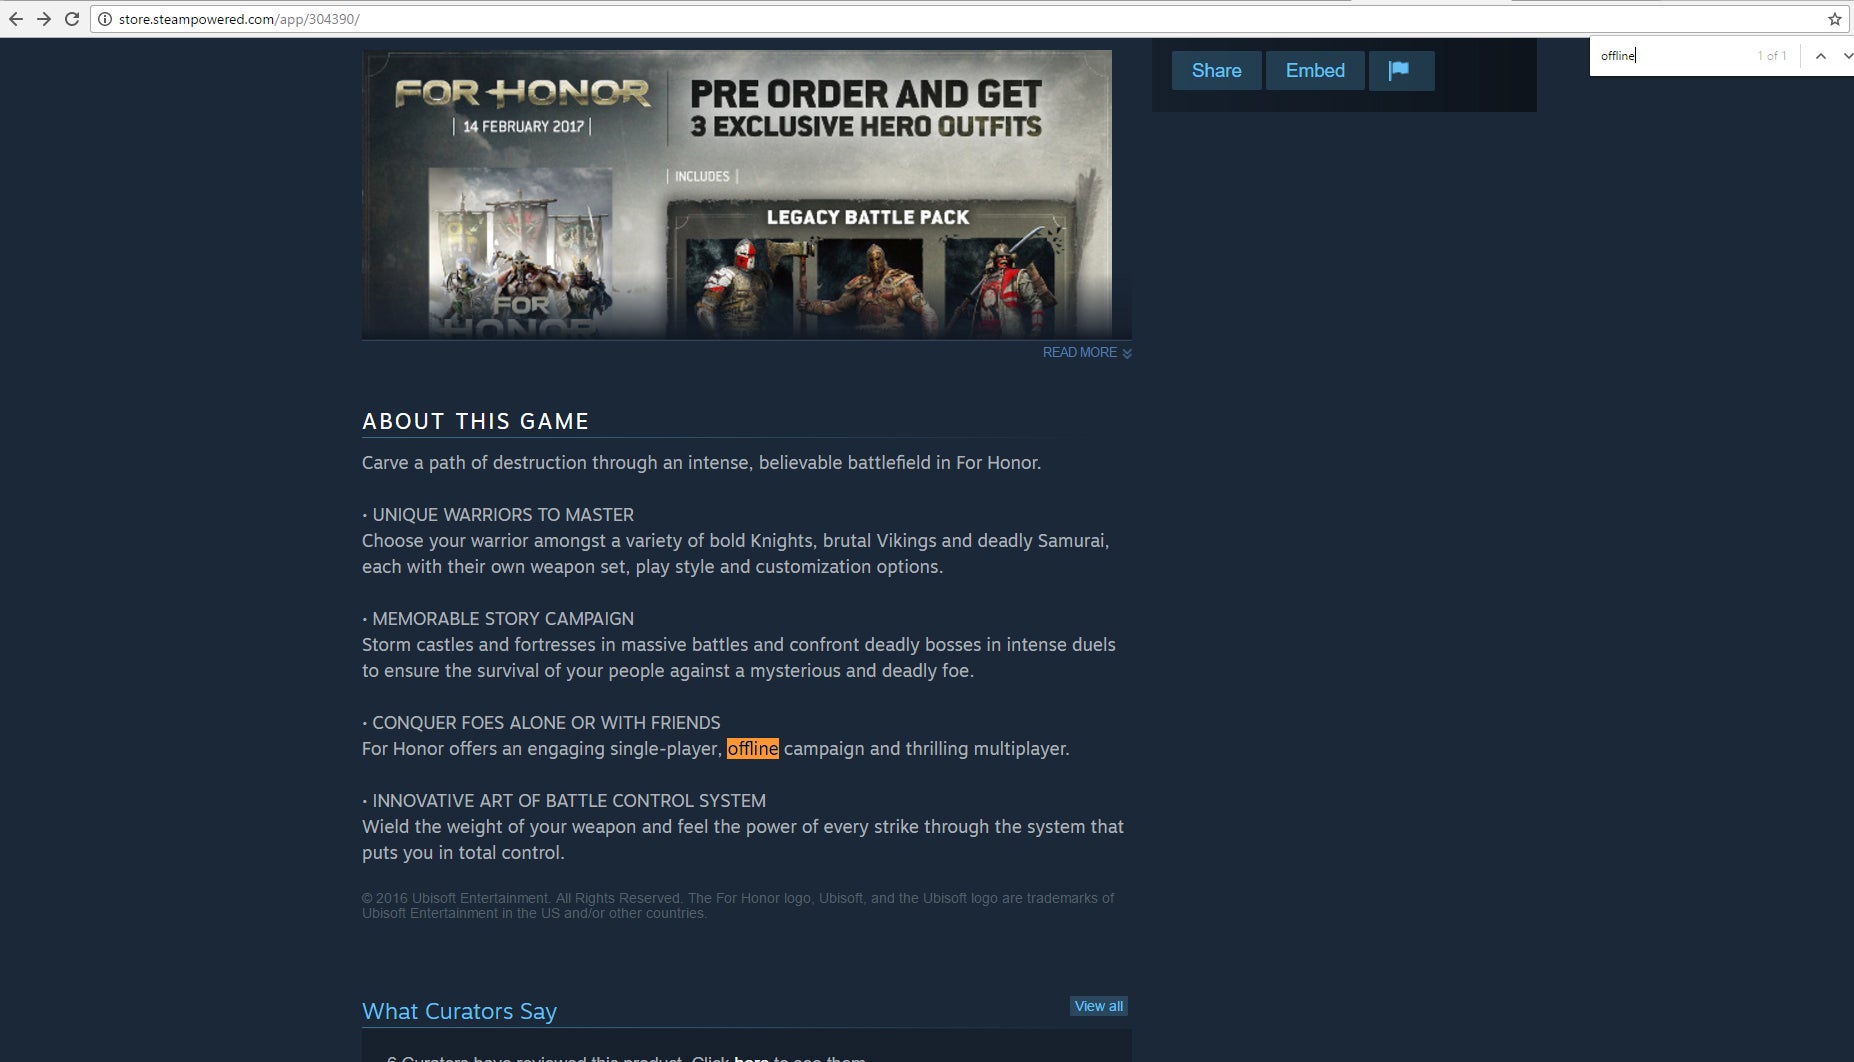Bookmark this page with the star
Screen dimensions: 1854x1062
1834,19
